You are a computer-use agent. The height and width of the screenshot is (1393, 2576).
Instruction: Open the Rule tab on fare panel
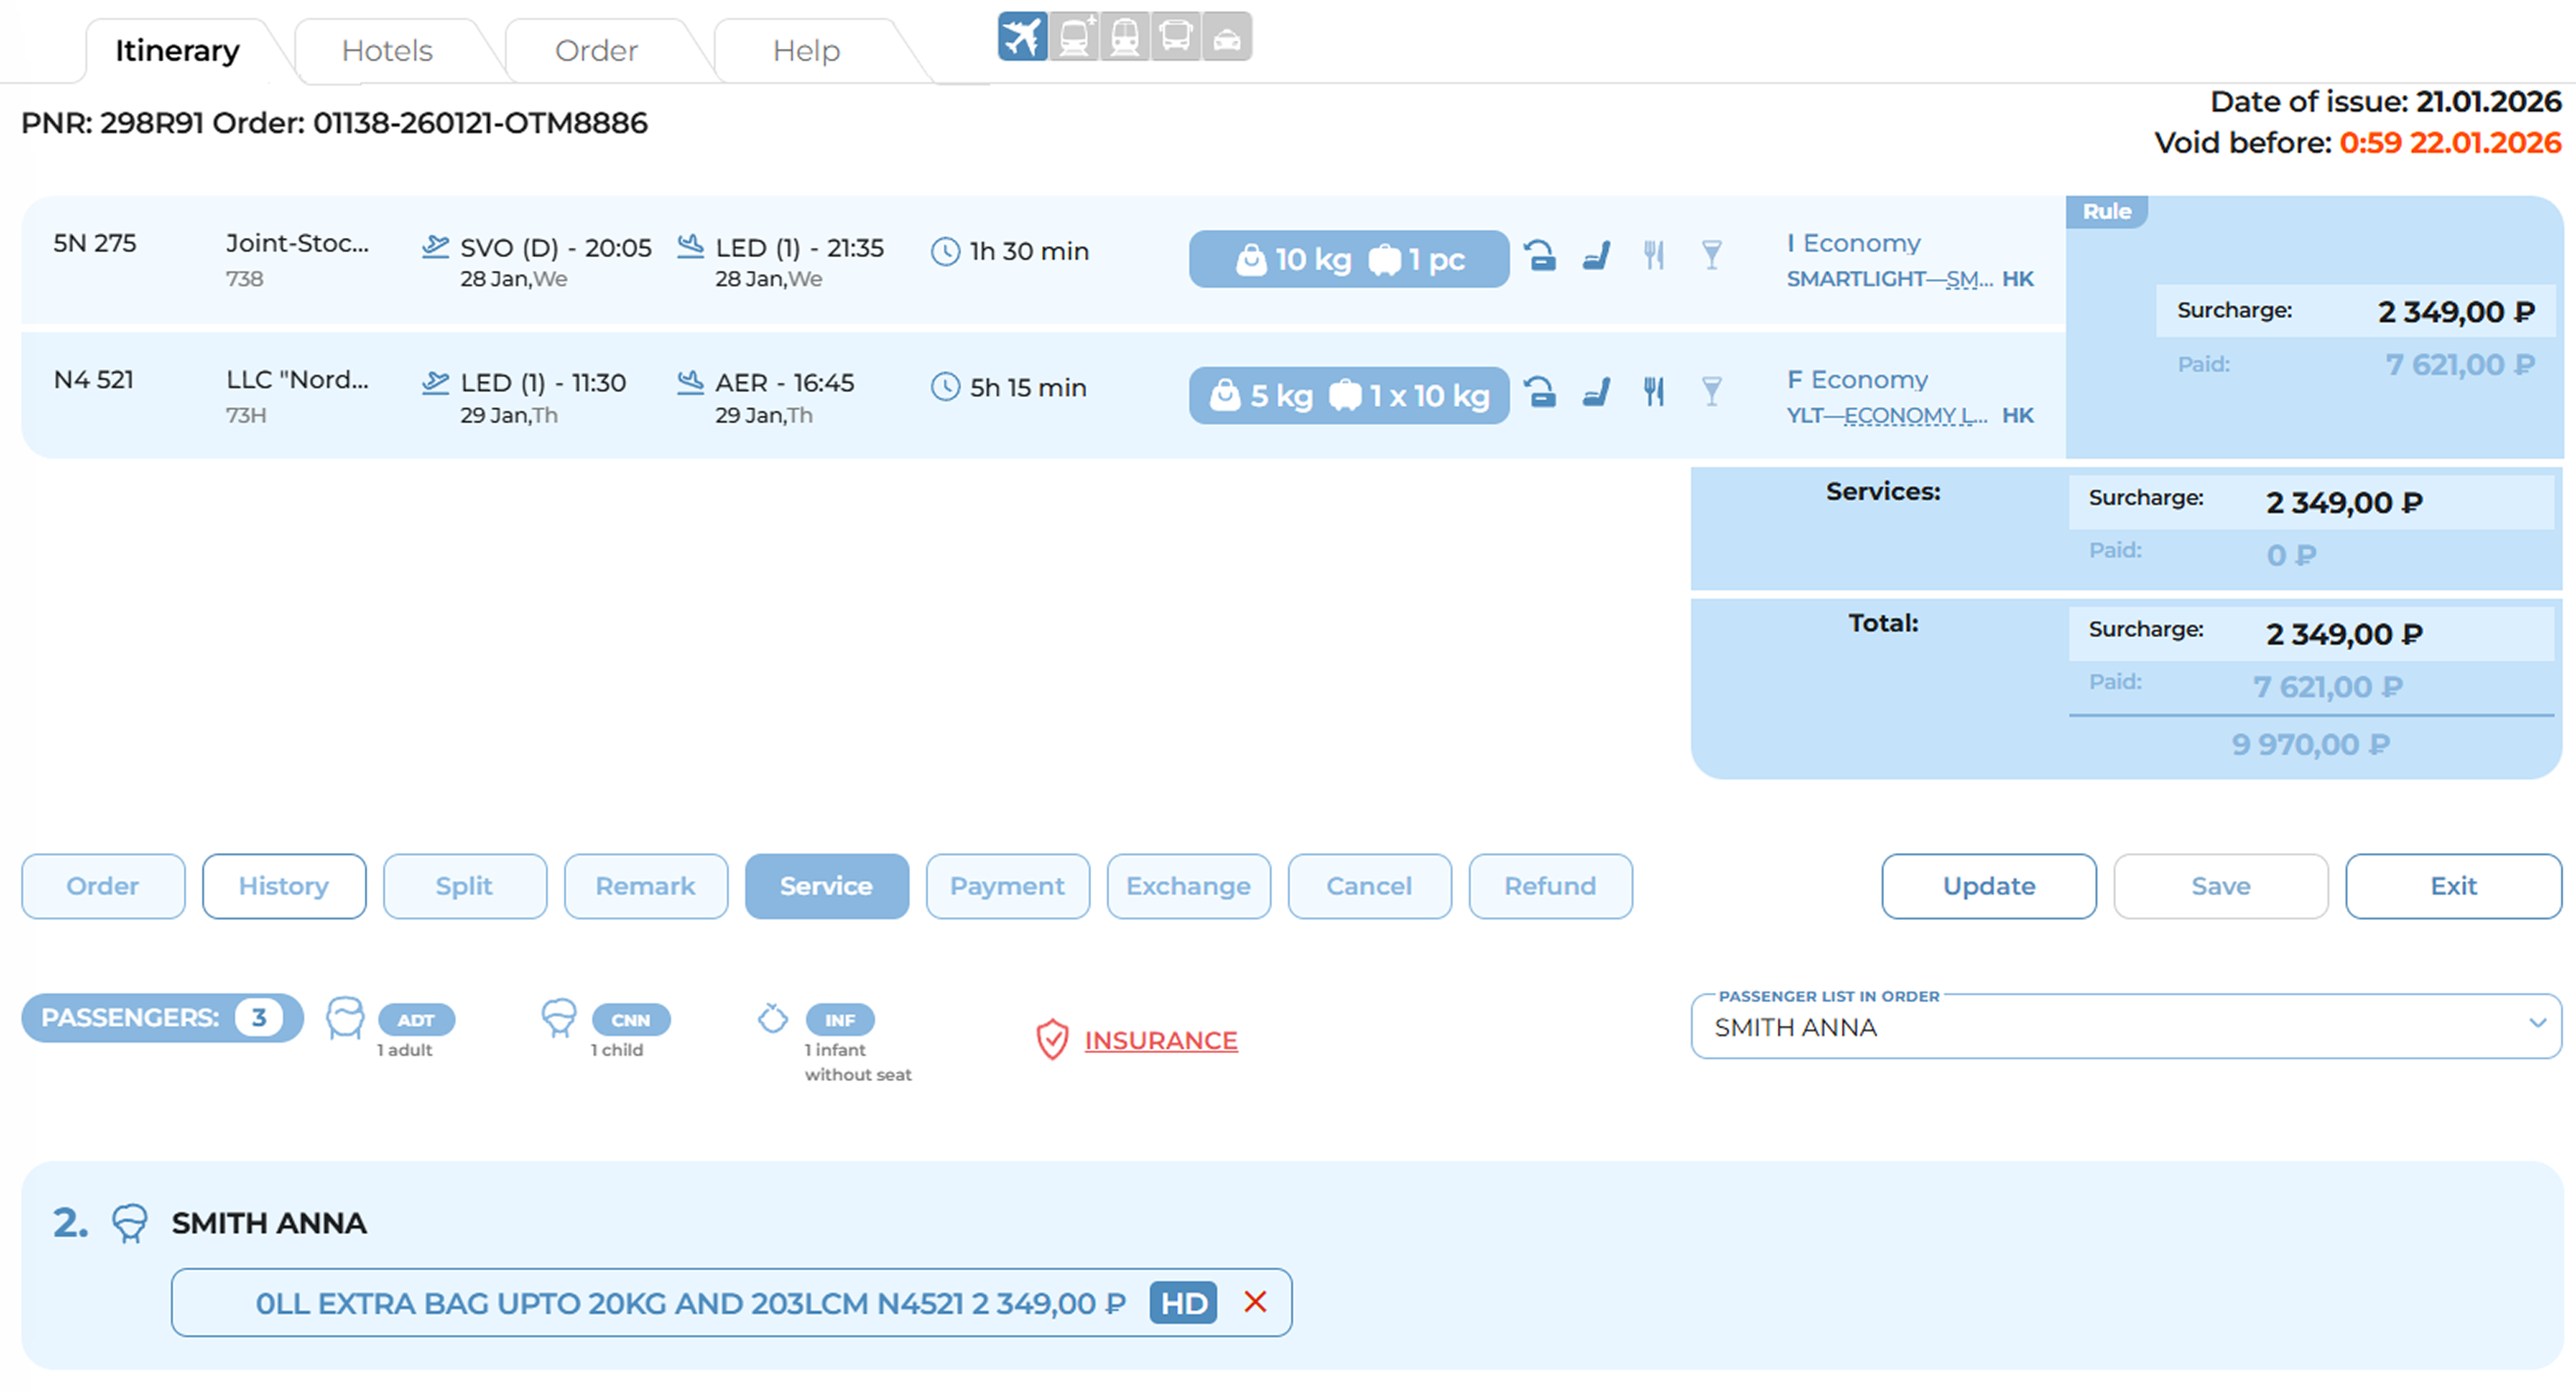[2106, 211]
